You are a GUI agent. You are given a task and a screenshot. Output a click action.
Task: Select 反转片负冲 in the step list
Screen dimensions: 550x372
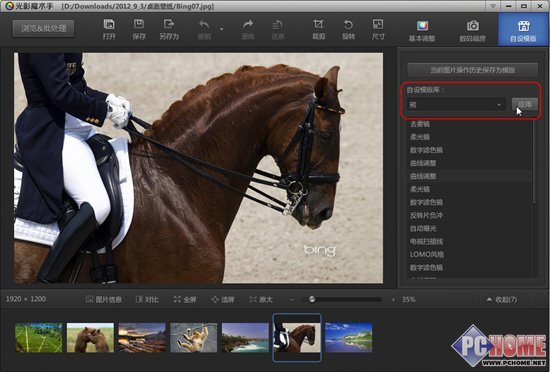click(426, 215)
